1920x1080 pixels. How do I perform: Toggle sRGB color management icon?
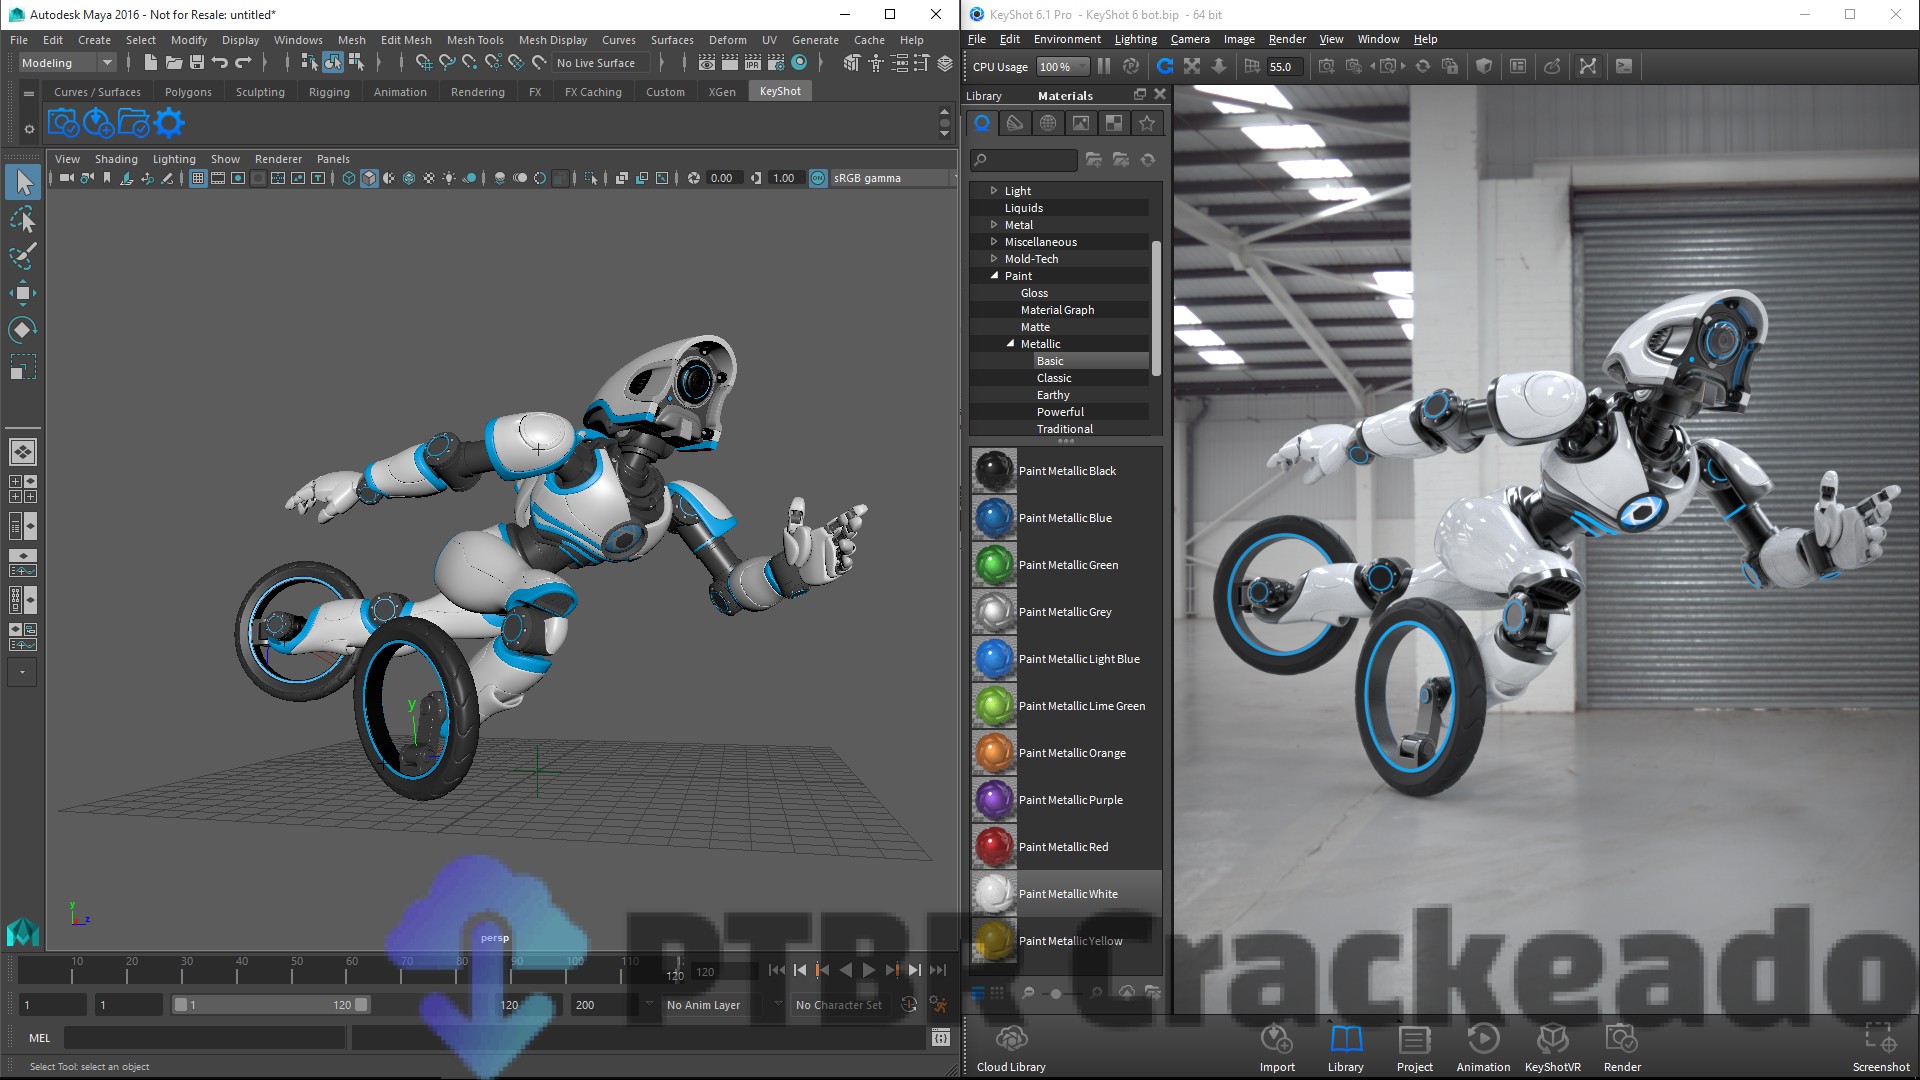point(818,178)
